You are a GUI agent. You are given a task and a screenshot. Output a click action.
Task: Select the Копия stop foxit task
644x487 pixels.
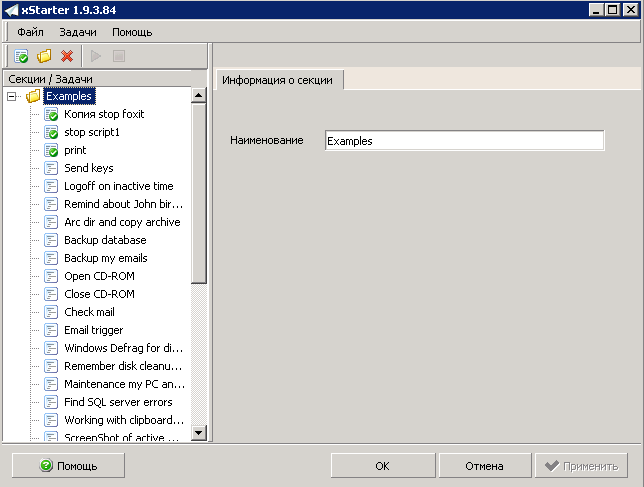(x=104, y=114)
